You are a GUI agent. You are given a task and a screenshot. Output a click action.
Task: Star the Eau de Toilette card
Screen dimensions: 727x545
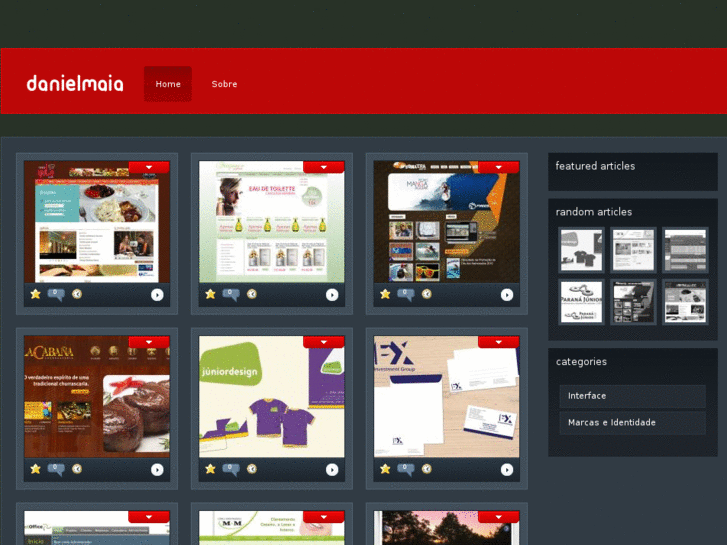[x=210, y=294]
